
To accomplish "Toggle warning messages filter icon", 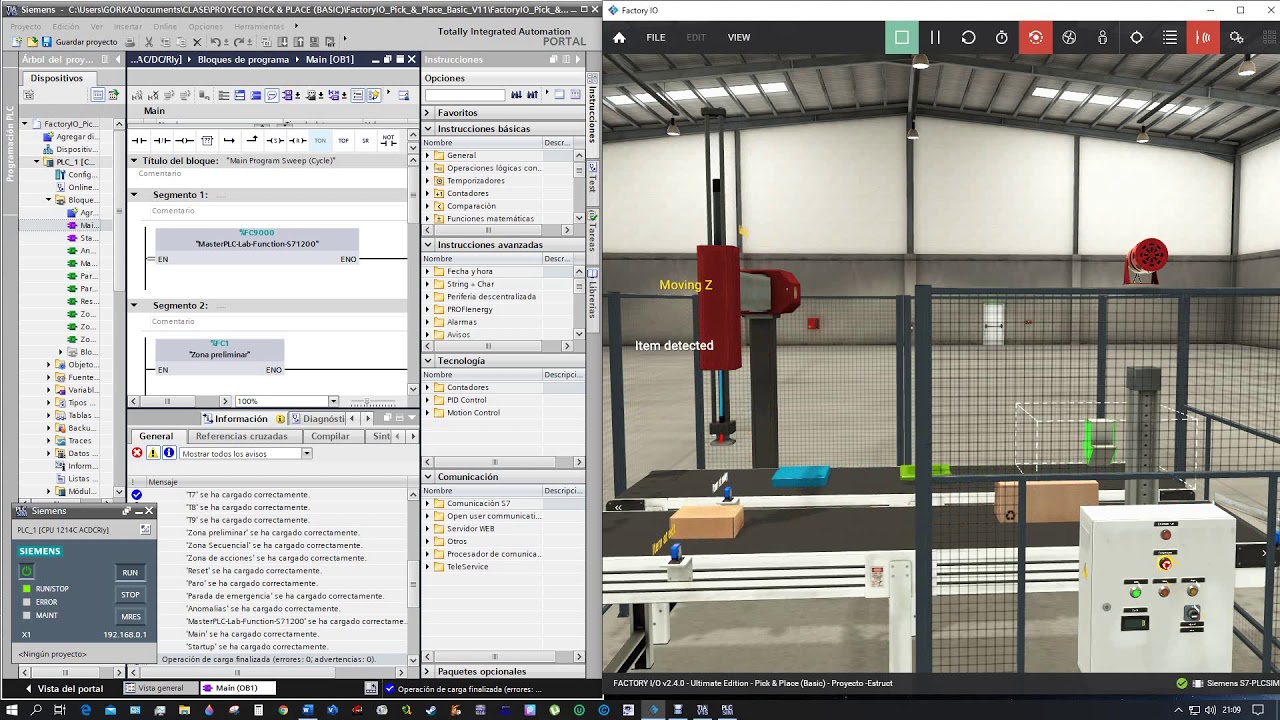I will [x=153, y=453].
